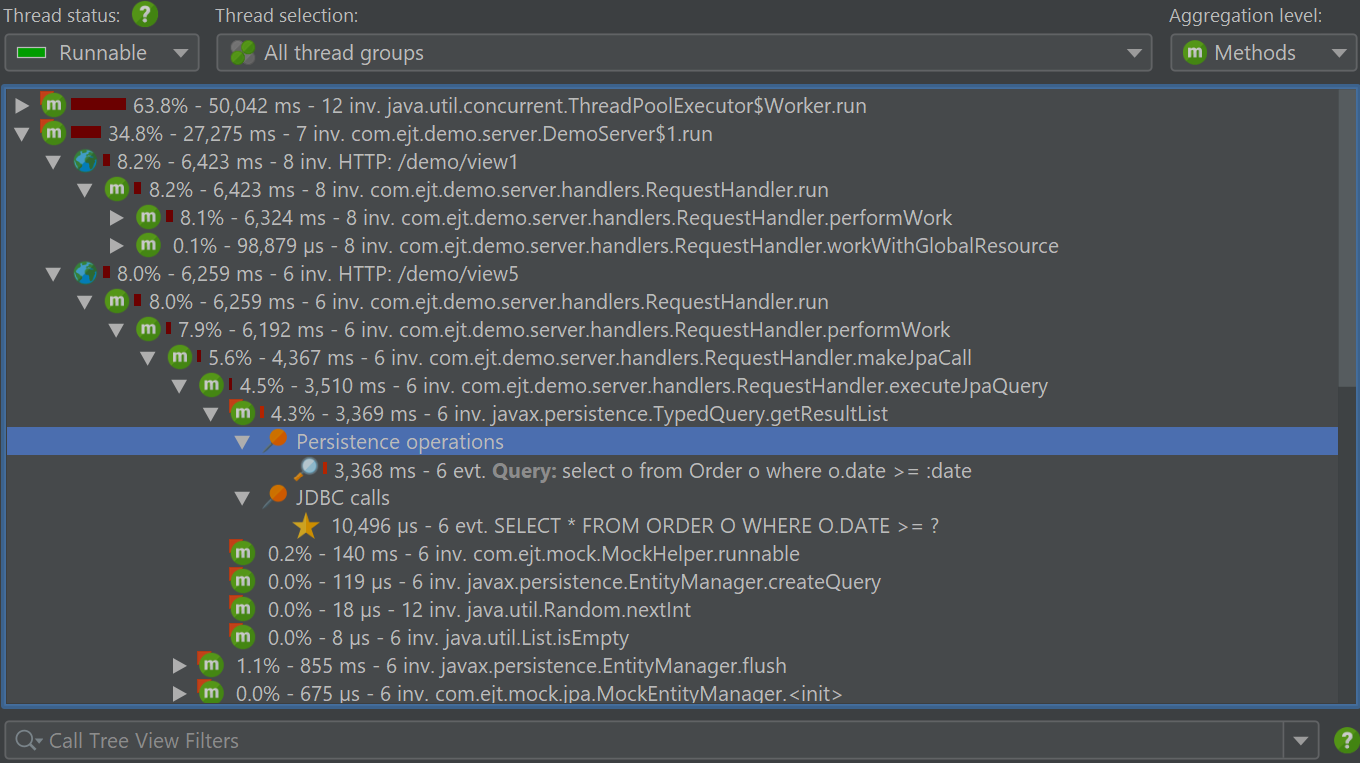This screenshot has width=1360, height=763.
Task: Collapse the executeJpaQuery node
Action: coord(179,385)
